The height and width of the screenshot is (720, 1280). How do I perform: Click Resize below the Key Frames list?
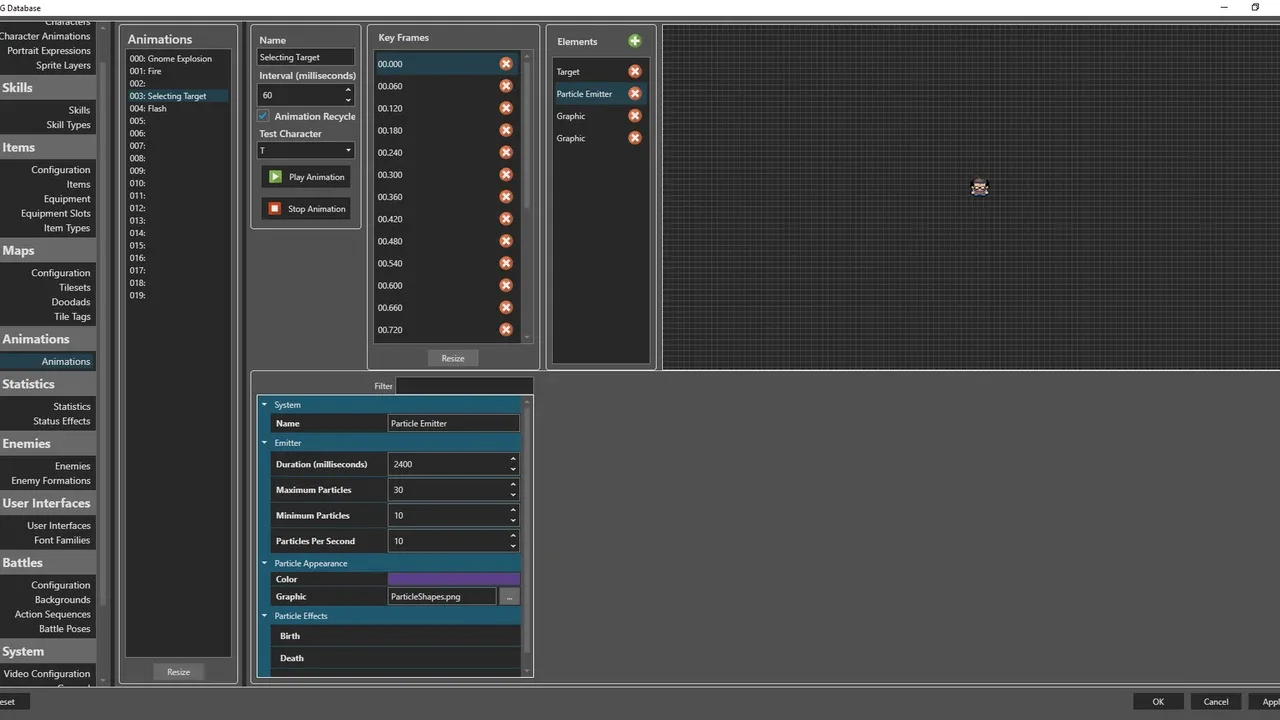453,358
